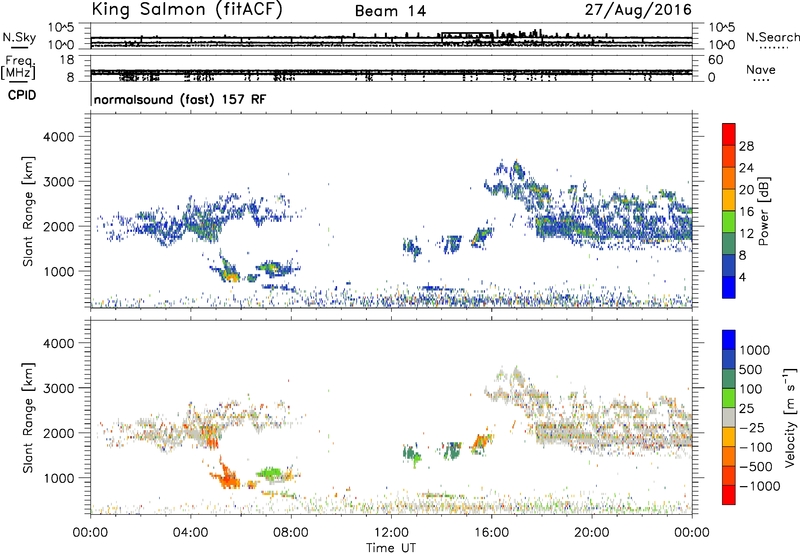Click the 'King Salmon (fitACF)' title
Viewport: 800px width, 554px height.
(187, 9)
